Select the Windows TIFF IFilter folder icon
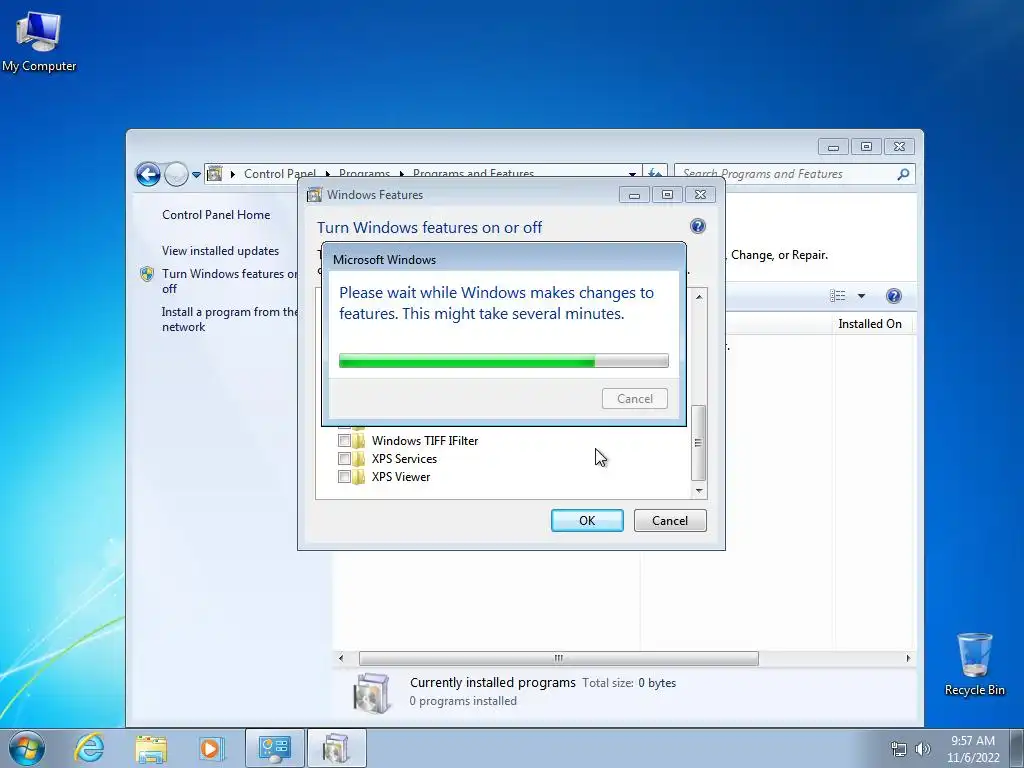 (359, 440)
